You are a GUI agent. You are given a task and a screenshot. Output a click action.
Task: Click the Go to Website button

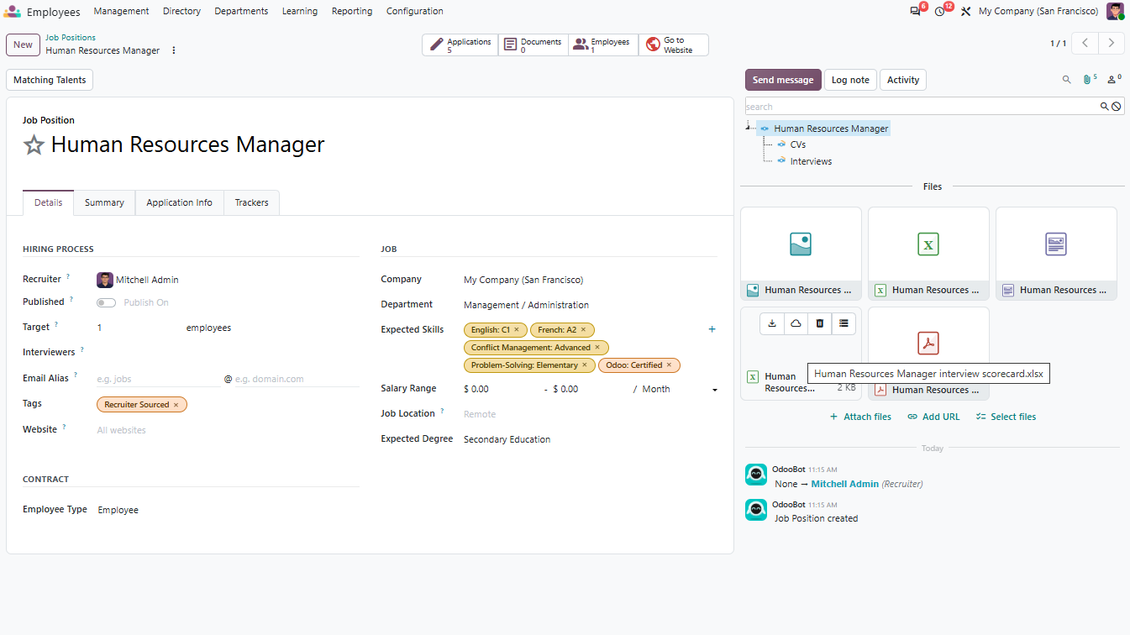(x=672, y=45)
